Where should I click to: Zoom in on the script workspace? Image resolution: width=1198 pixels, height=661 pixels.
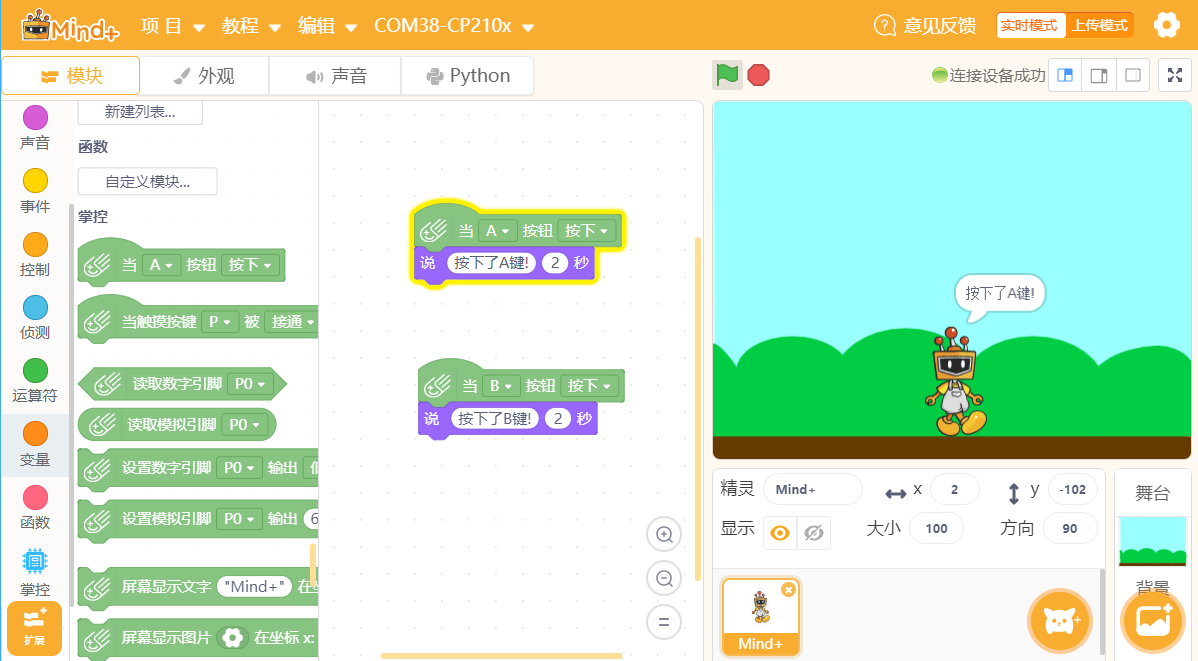click(x=664, y=534)
